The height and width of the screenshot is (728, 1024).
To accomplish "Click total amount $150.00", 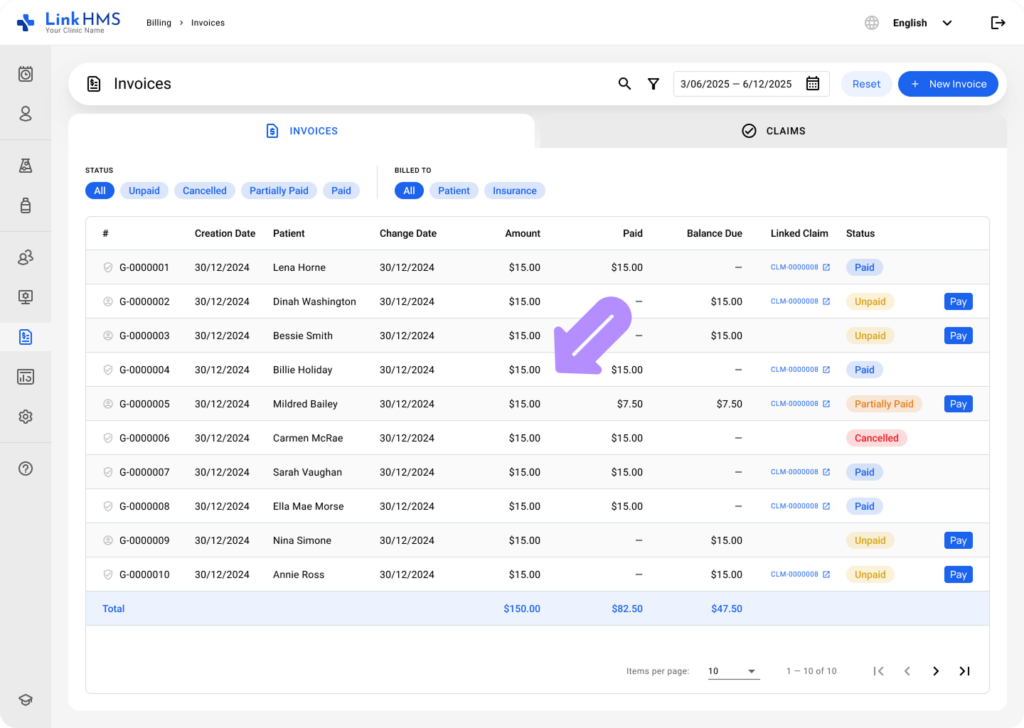I will [x=522, y=609].
